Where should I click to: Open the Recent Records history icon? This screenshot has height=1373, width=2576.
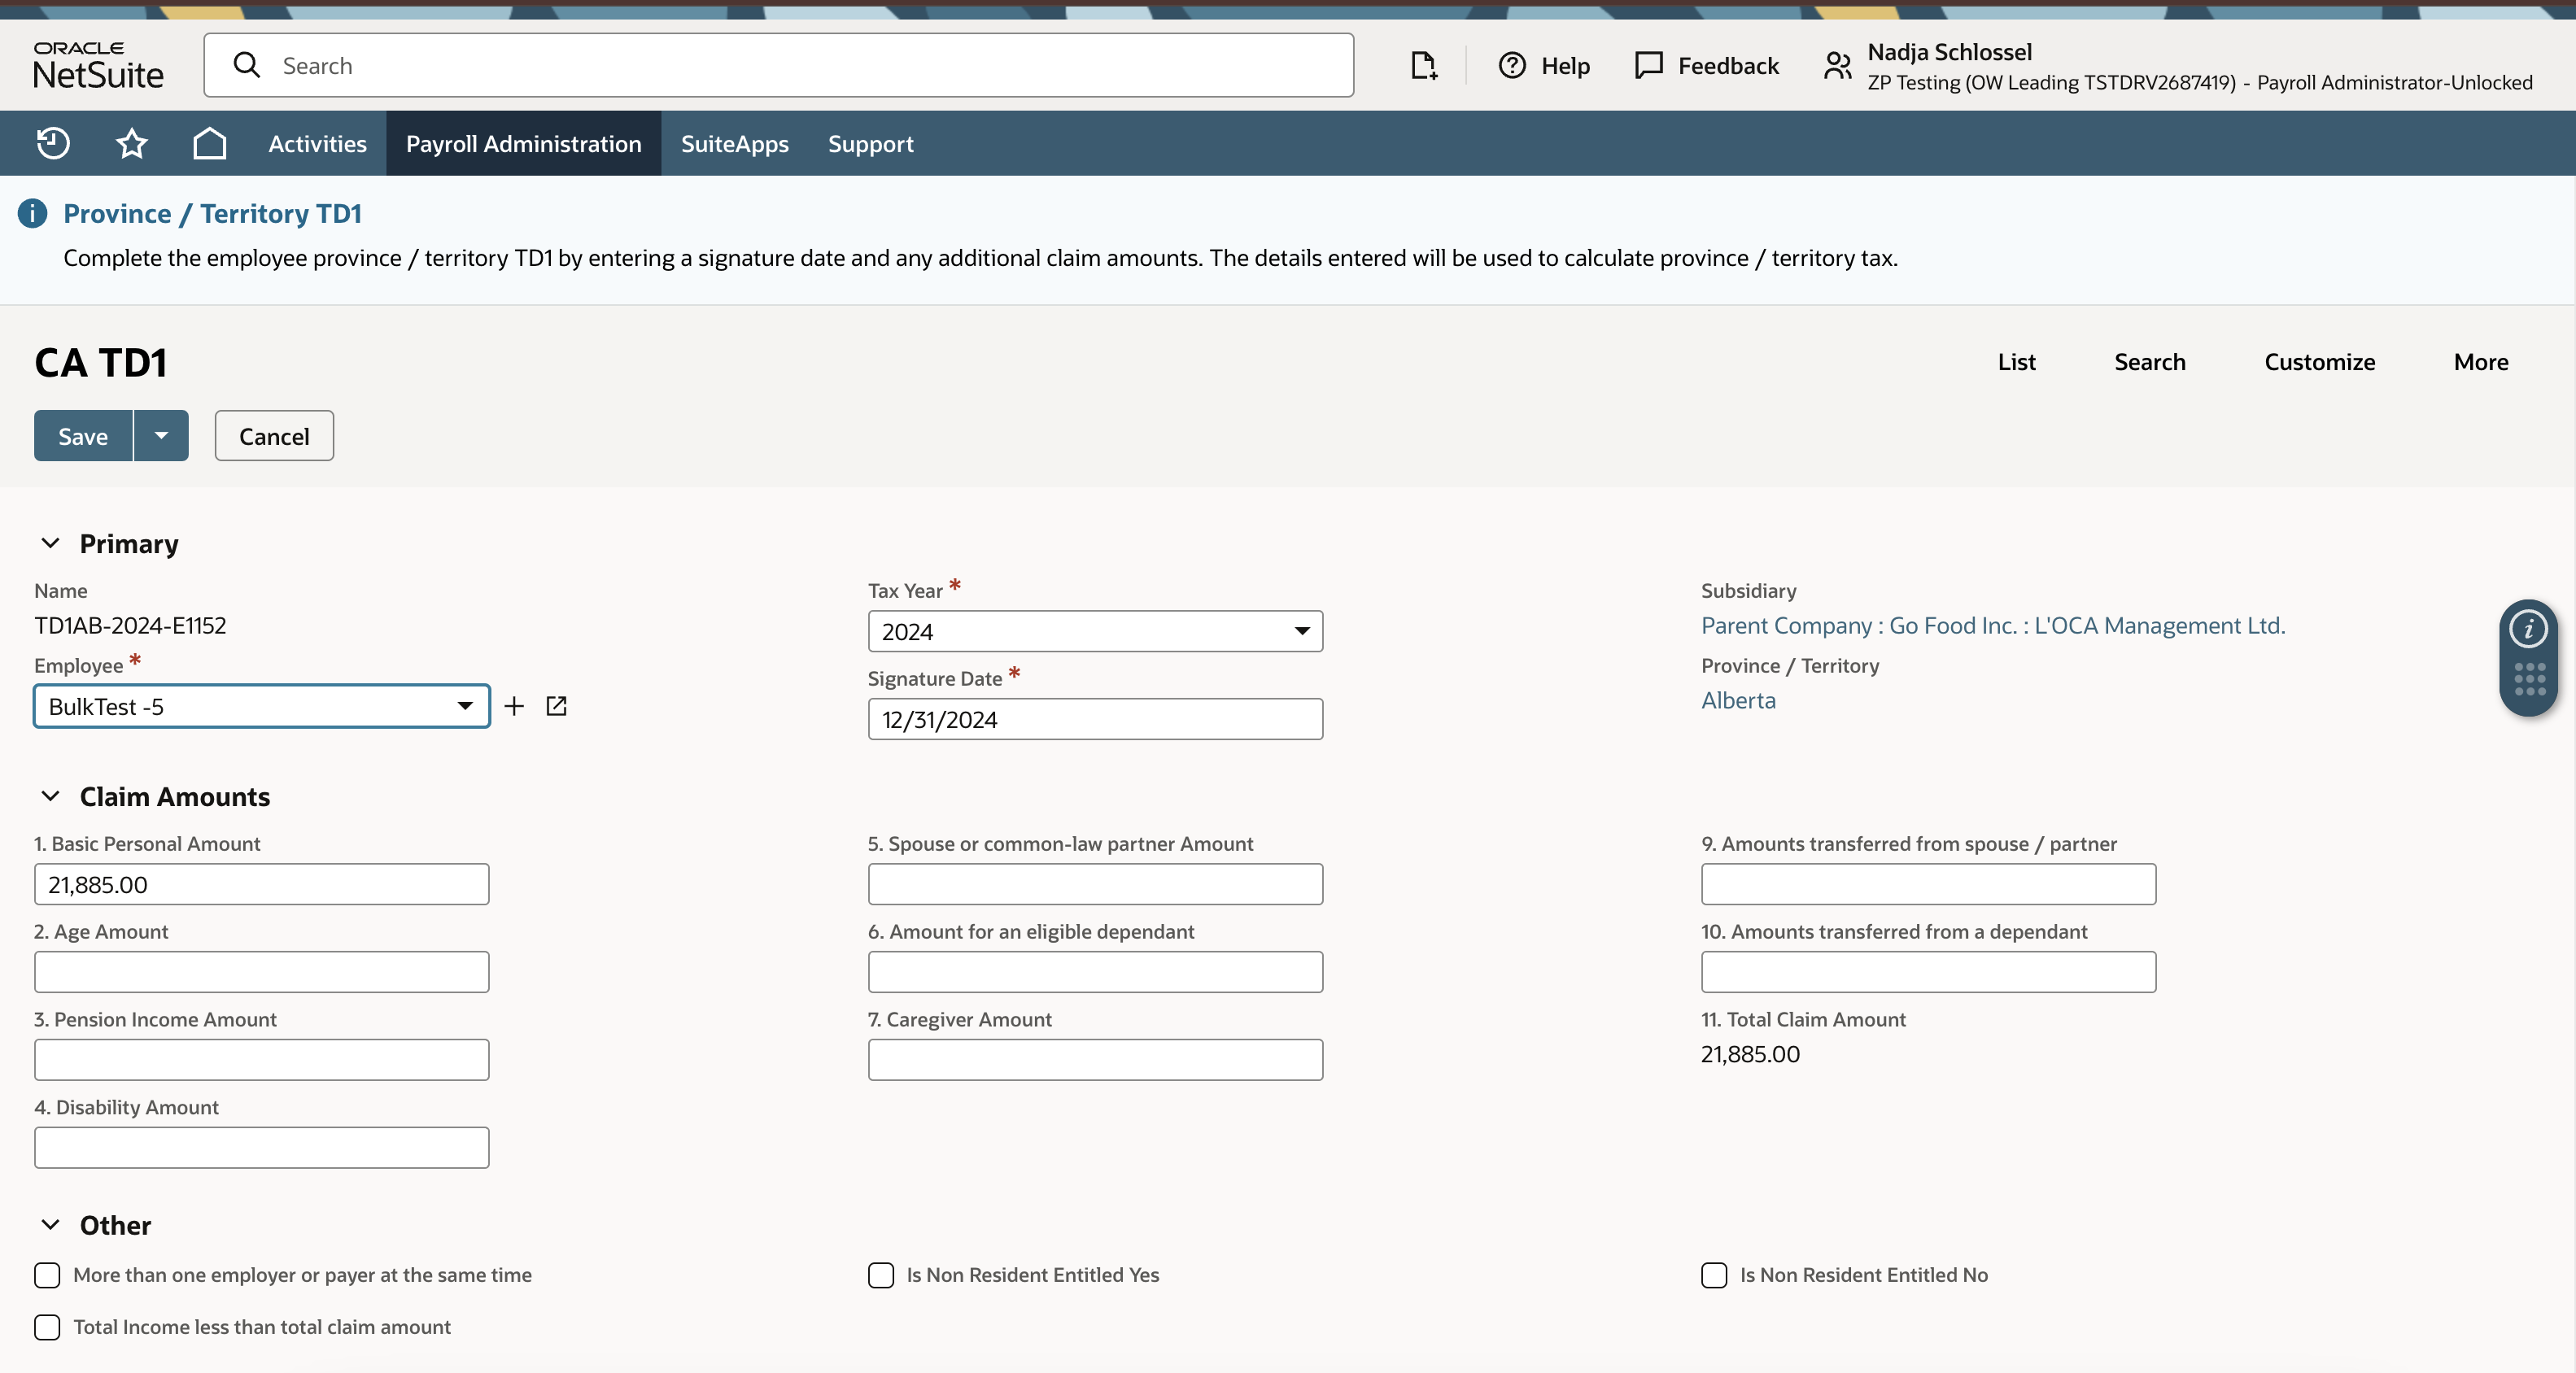53,143
